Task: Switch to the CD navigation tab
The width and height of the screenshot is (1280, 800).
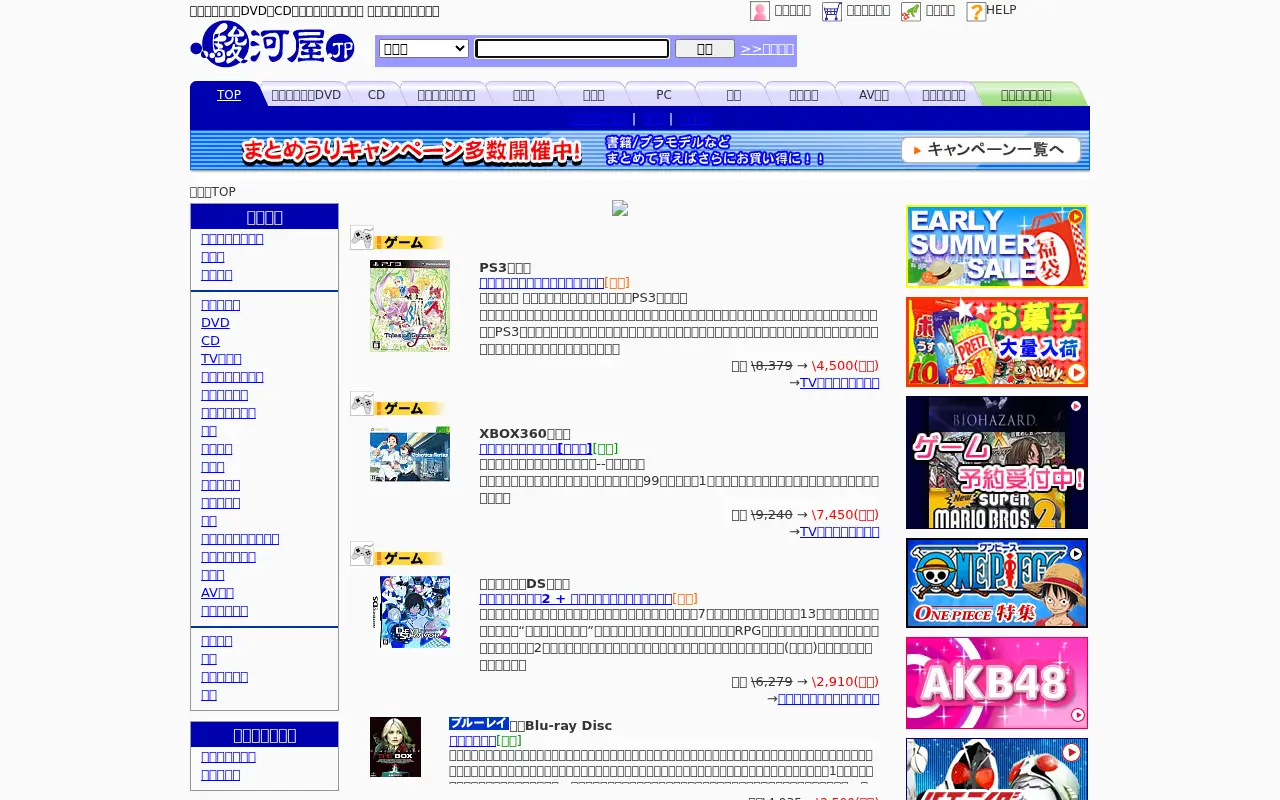Action: point(376,95)
